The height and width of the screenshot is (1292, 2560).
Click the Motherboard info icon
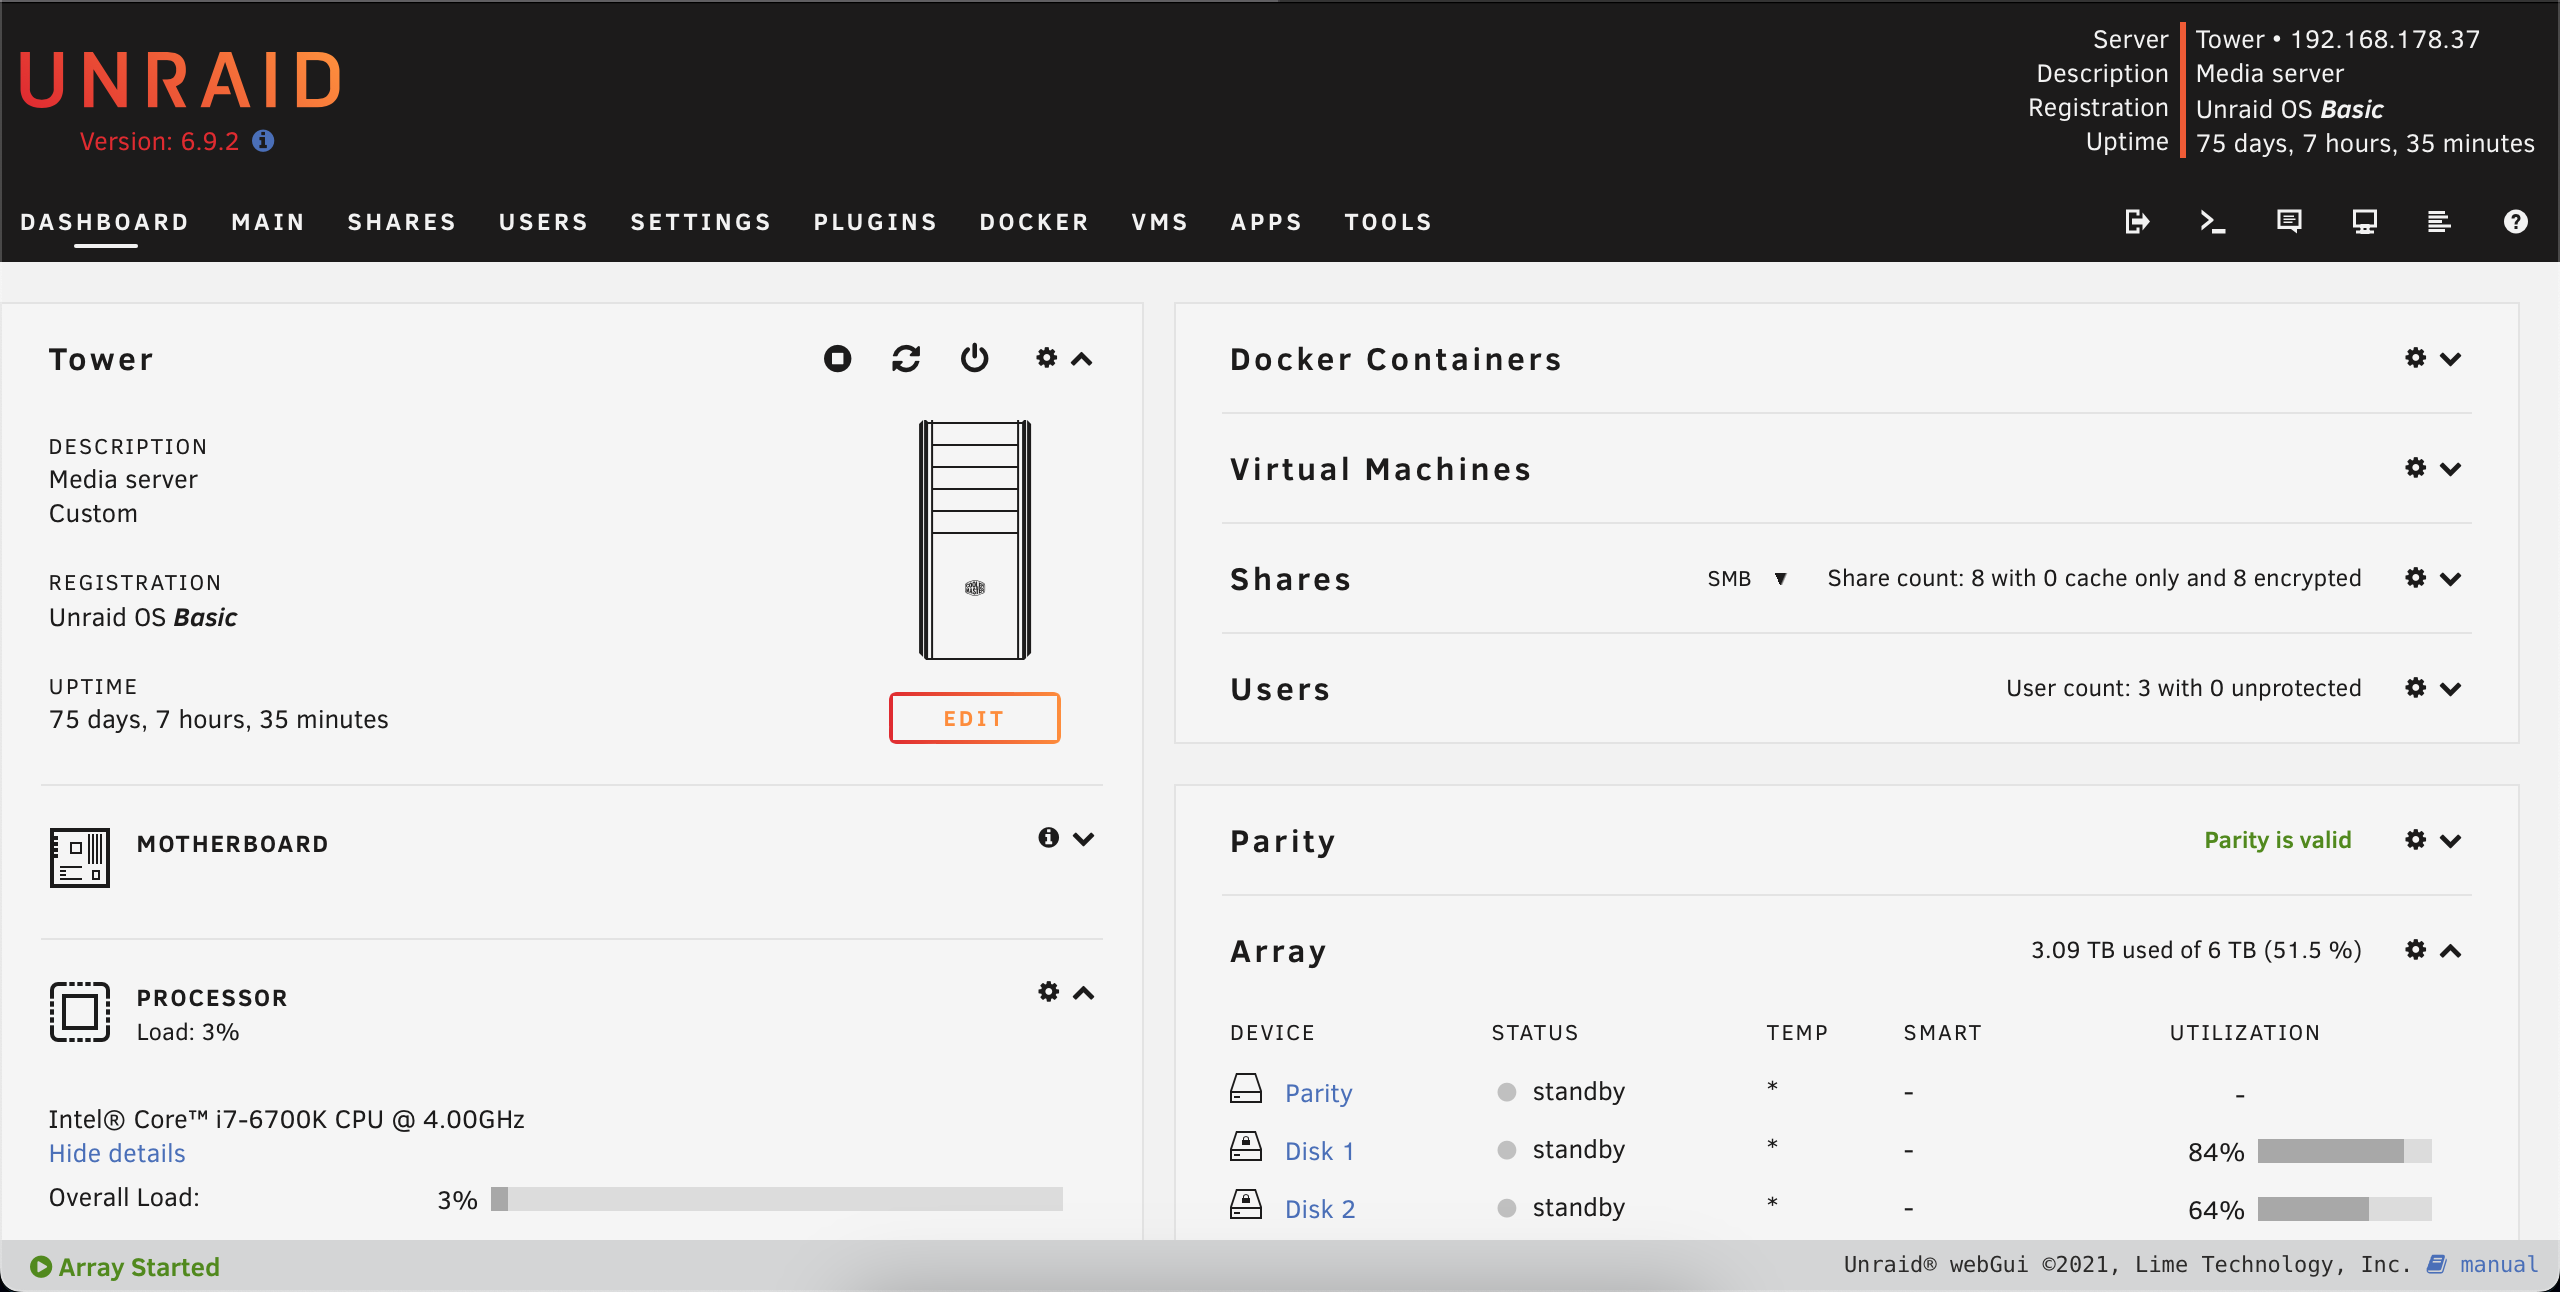[x=1048, y=837]
